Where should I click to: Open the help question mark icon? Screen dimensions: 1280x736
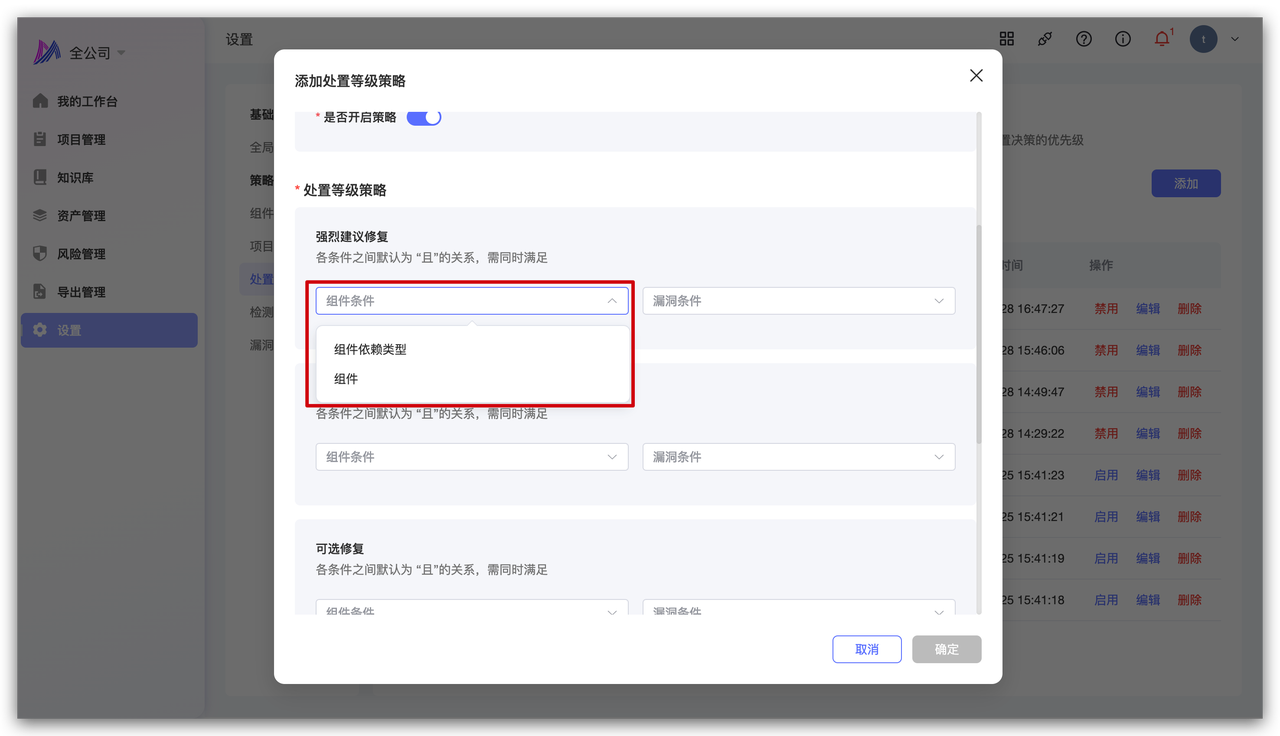1084,39
